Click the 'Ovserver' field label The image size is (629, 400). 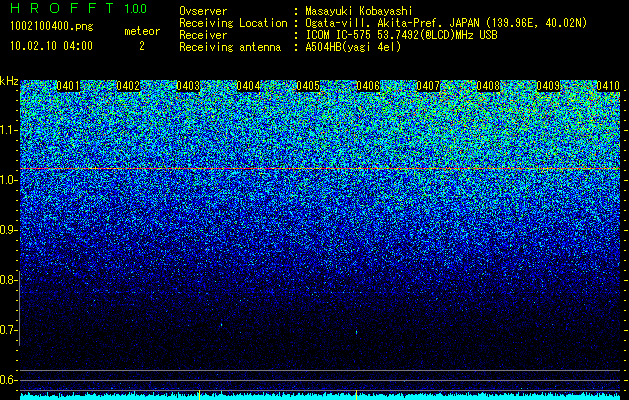(x=203, y=11)
